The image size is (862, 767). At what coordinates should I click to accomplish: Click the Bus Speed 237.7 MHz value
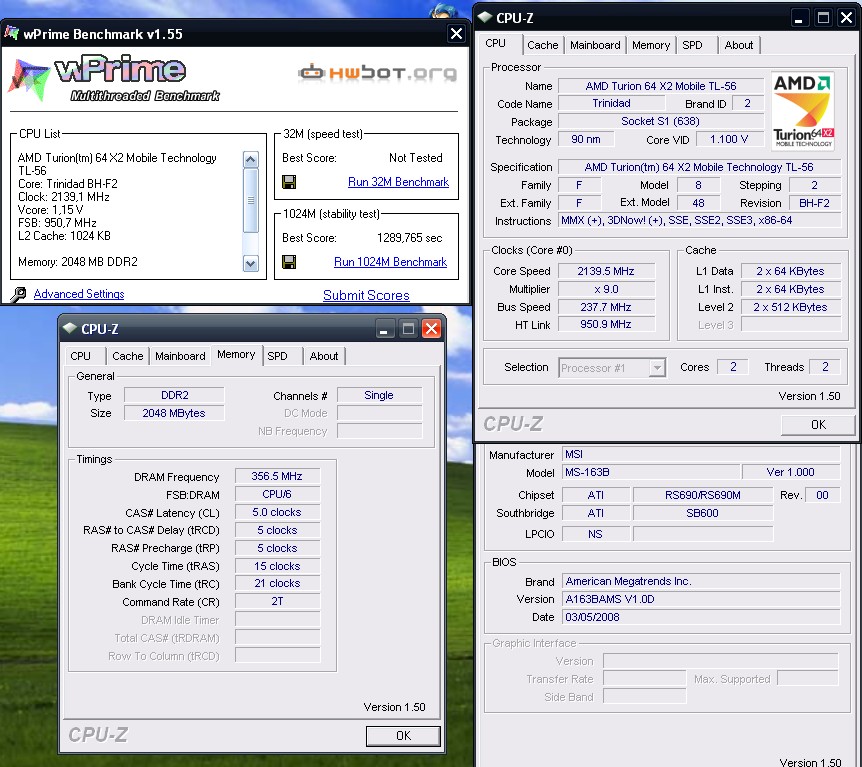(x=606, y=307)
